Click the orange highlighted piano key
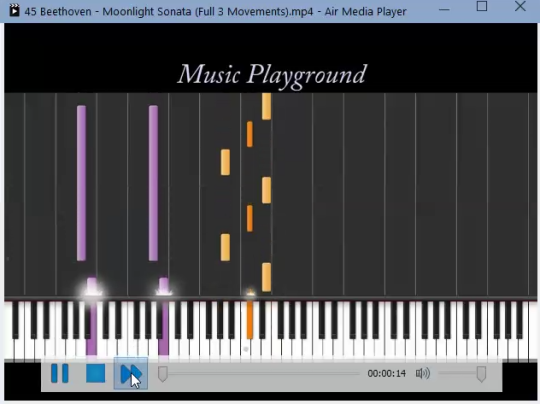 (x=250, y=320)
